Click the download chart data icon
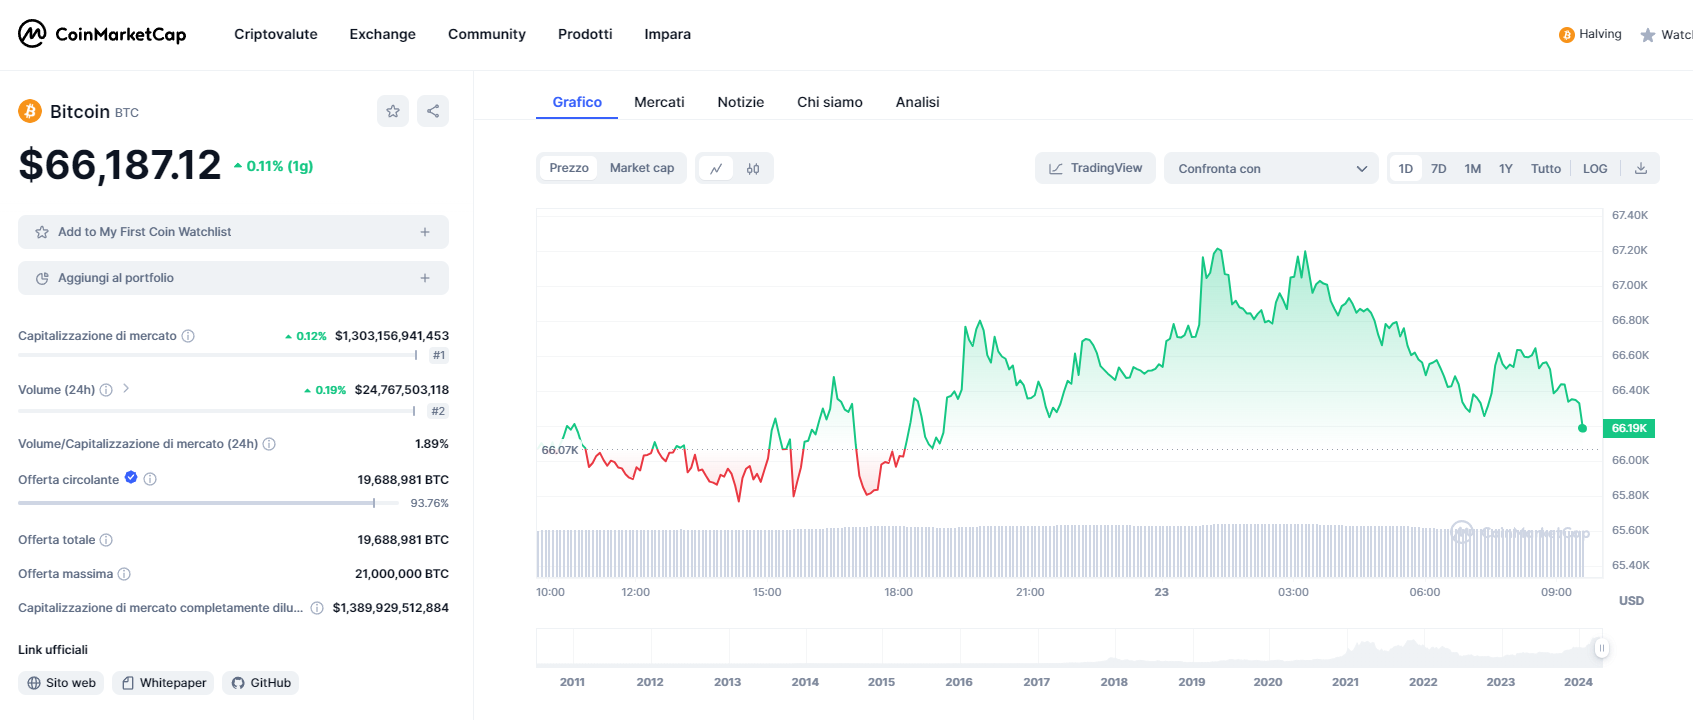This screenshot has height=720, width=1693. click(x=1640, y=168)
